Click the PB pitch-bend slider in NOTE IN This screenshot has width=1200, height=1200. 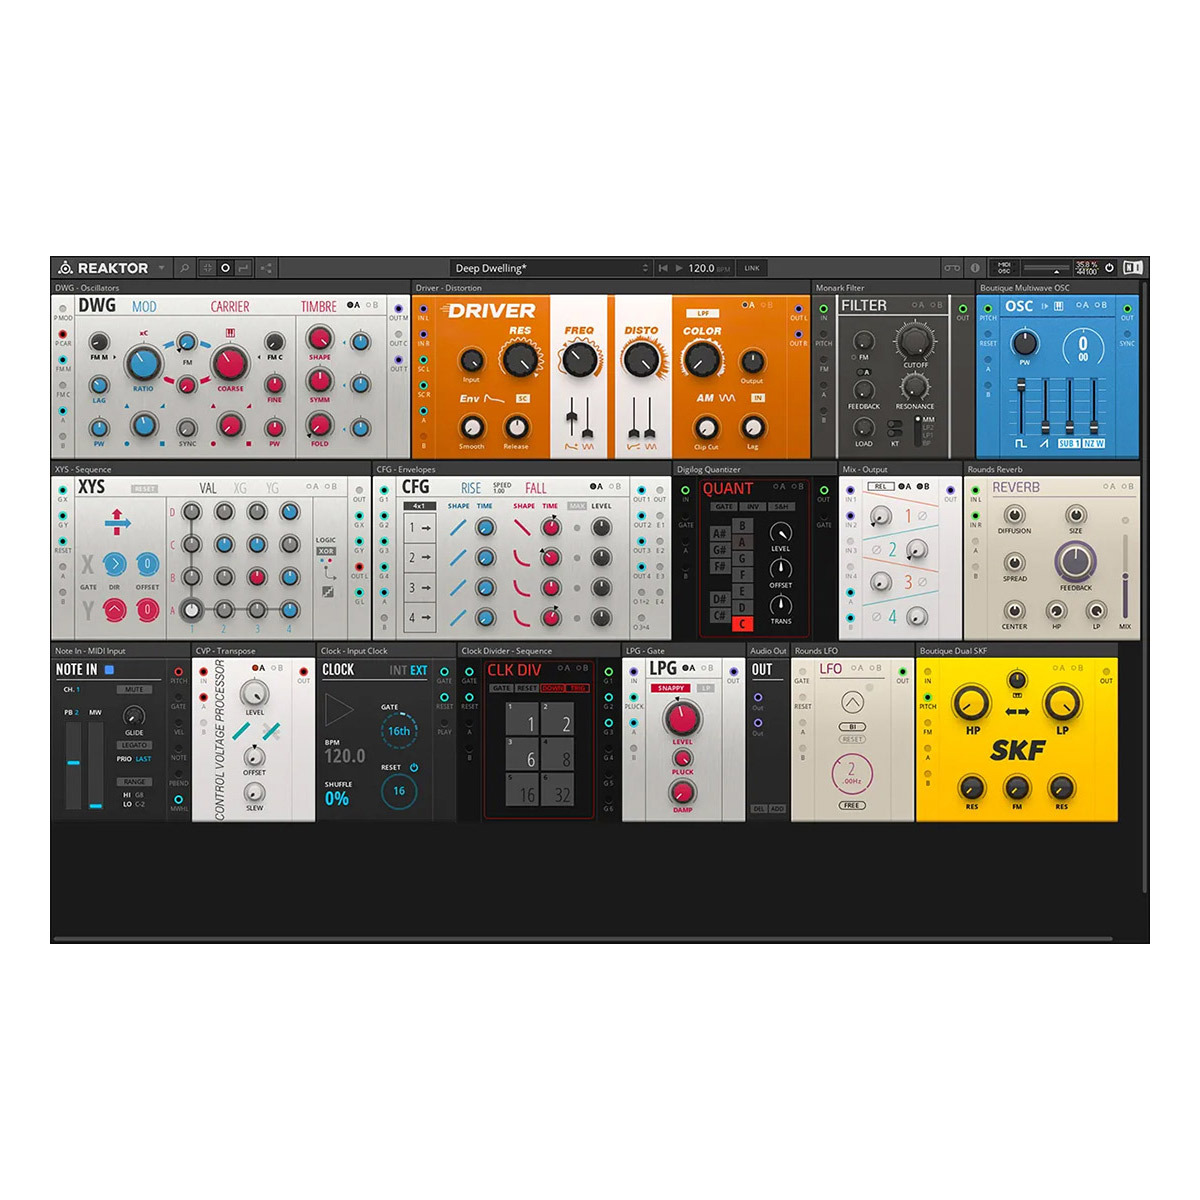[x=74, y=763]
